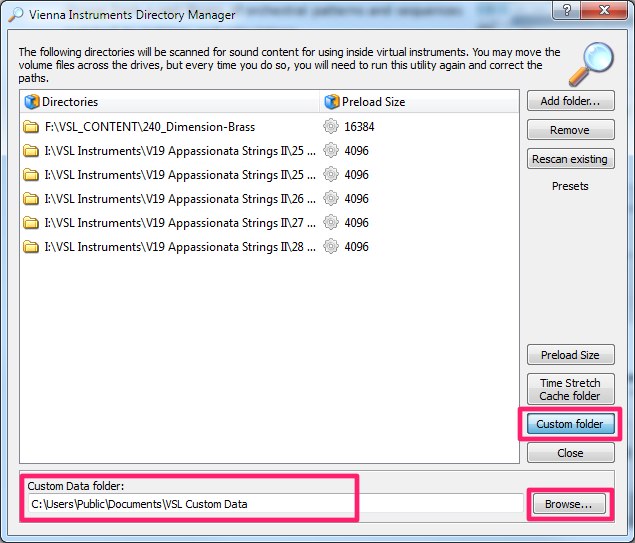Click the gear icon in the Strings II\26 row
635x543 pixels.
[331, 198]
